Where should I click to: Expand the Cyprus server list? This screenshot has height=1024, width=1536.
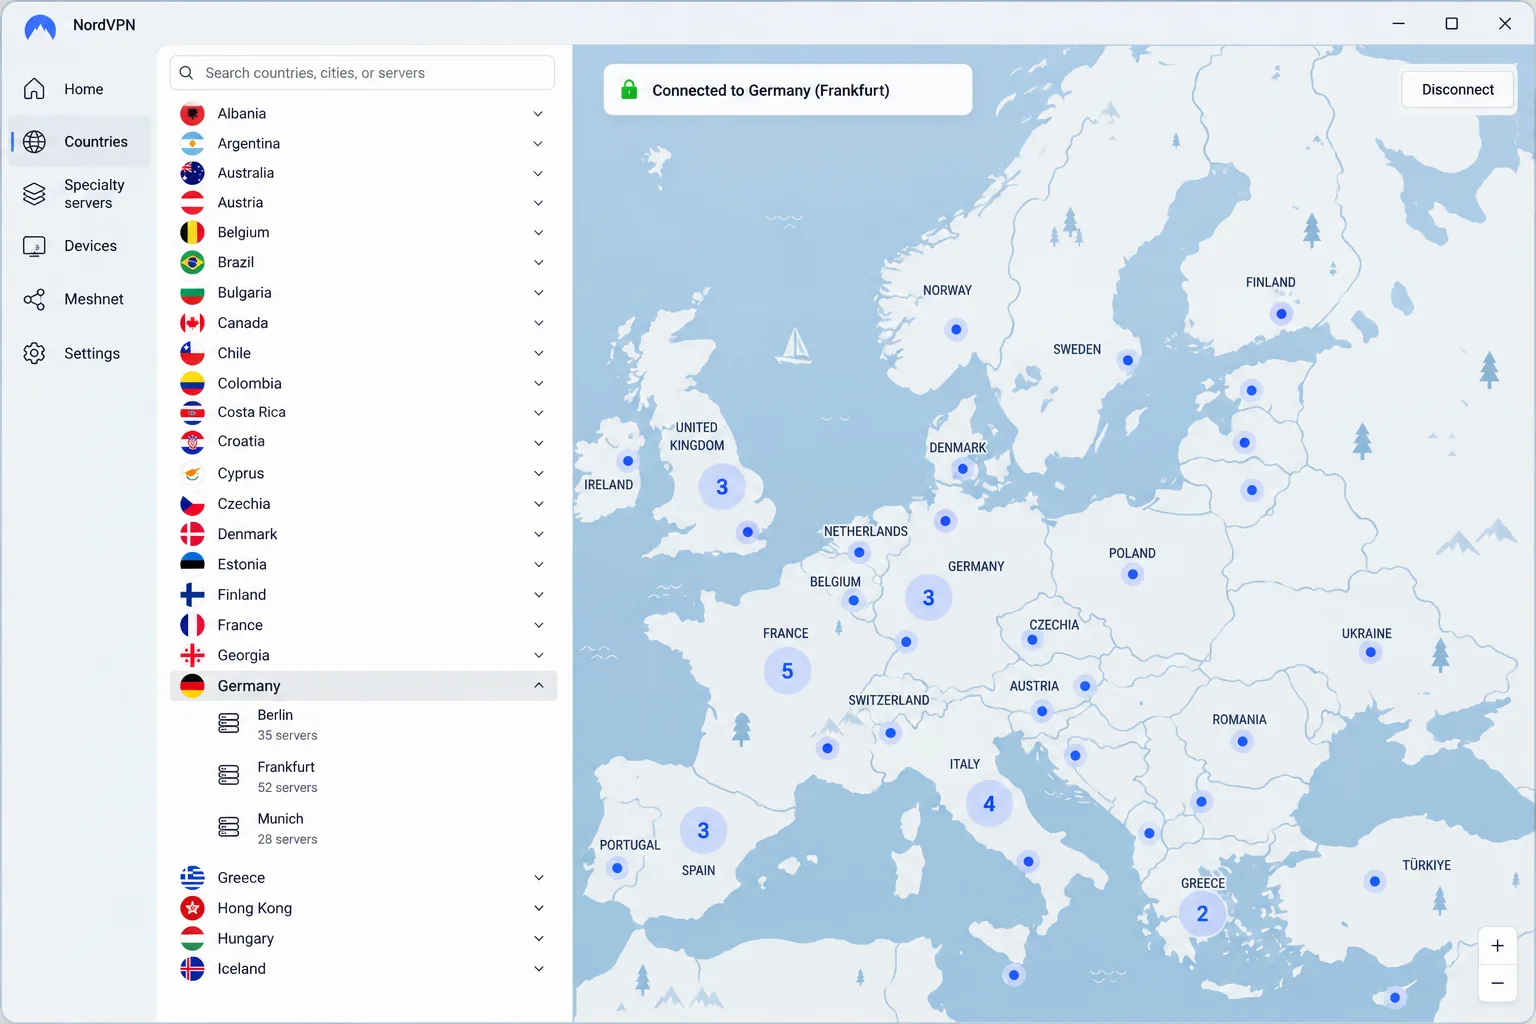point(539,473)
